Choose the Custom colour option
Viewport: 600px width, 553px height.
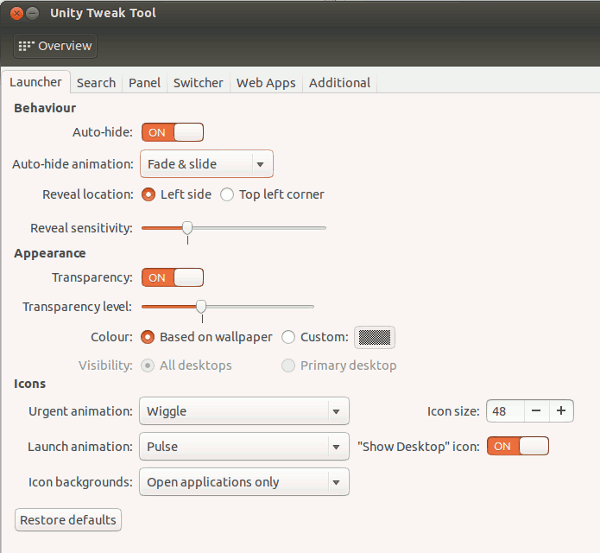(x=315, y=337)
